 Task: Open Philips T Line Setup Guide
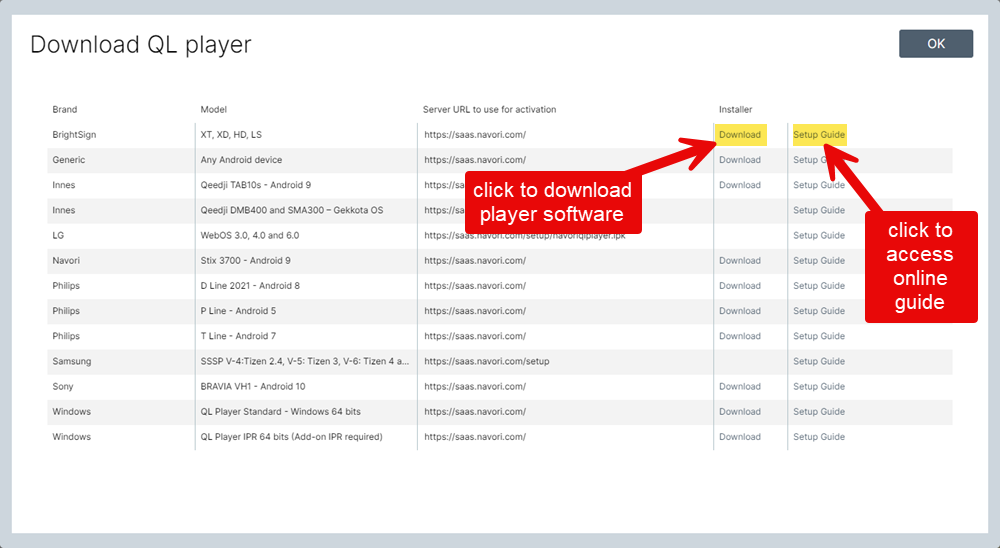(x=819, y=336)
